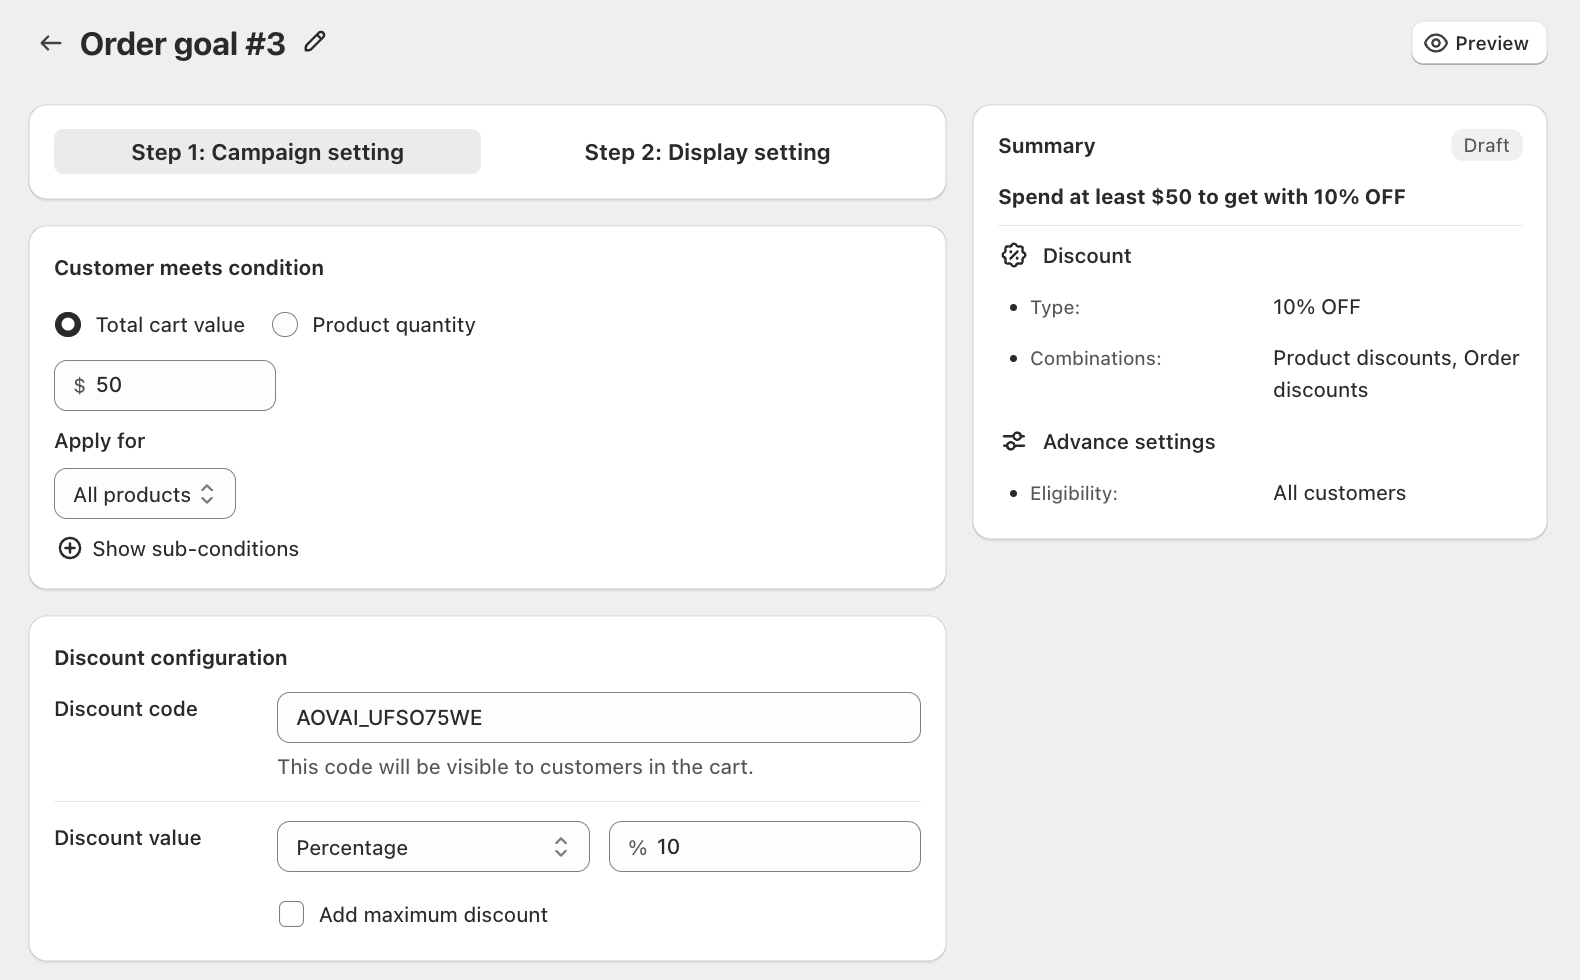Click the Order goal #3 title

pos(183,44)
